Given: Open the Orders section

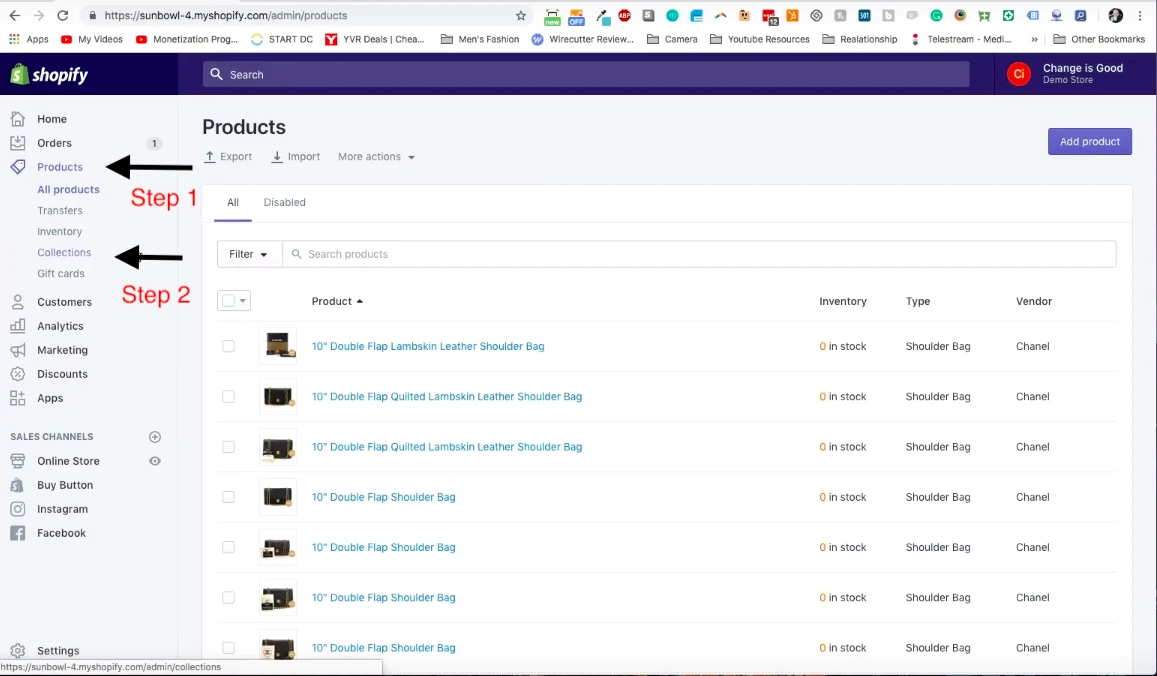Looking at the screenshot, I should click(x=55, y=143).
